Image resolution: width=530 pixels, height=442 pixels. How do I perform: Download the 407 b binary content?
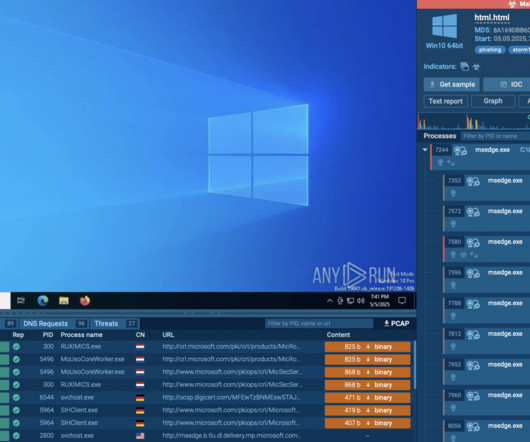click(367, 423)
